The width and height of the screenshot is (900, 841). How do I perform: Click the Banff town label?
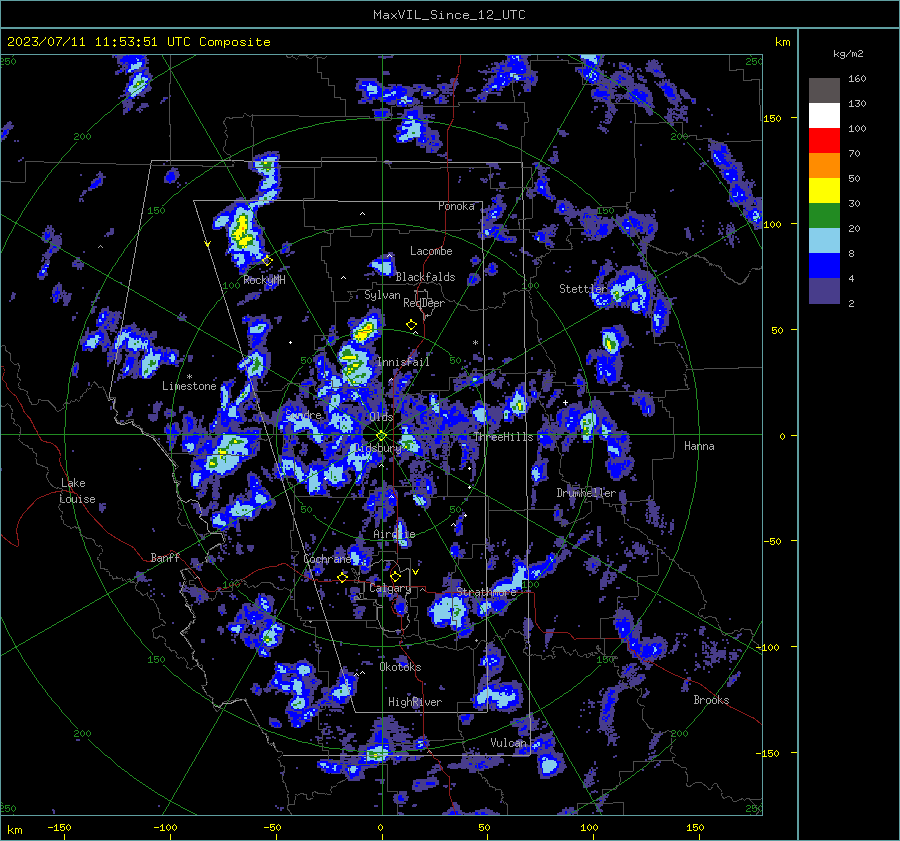pyautogui.click(x=165, y=557)
